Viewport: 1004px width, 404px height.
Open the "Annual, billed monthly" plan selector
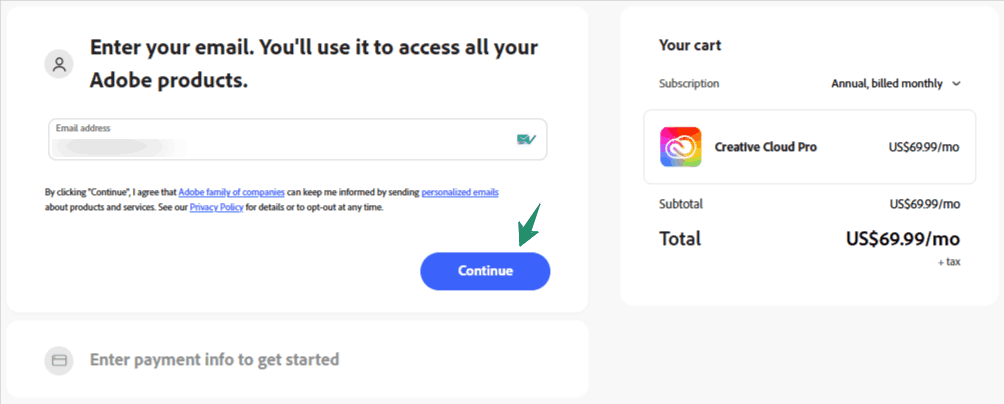point(887,84)
